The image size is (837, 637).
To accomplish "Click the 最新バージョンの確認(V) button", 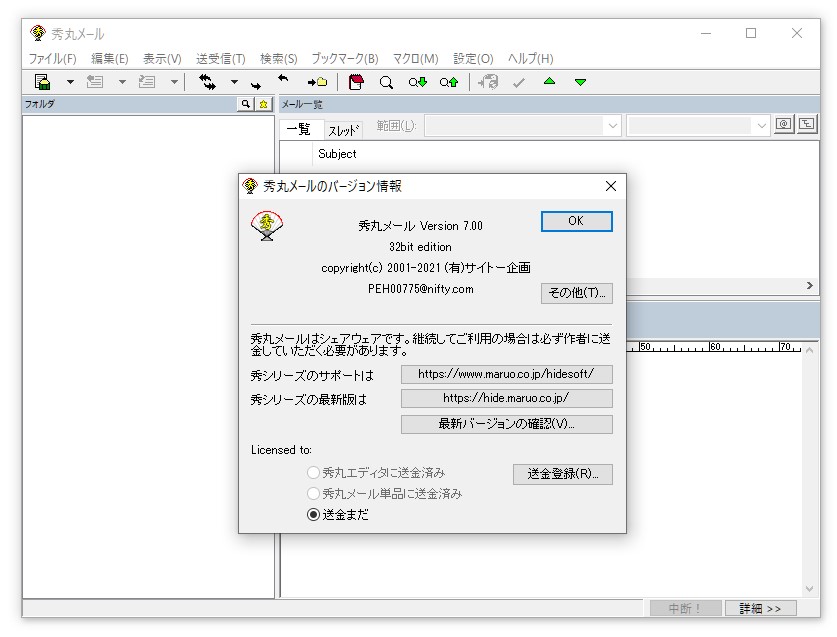I will (506, 423).
